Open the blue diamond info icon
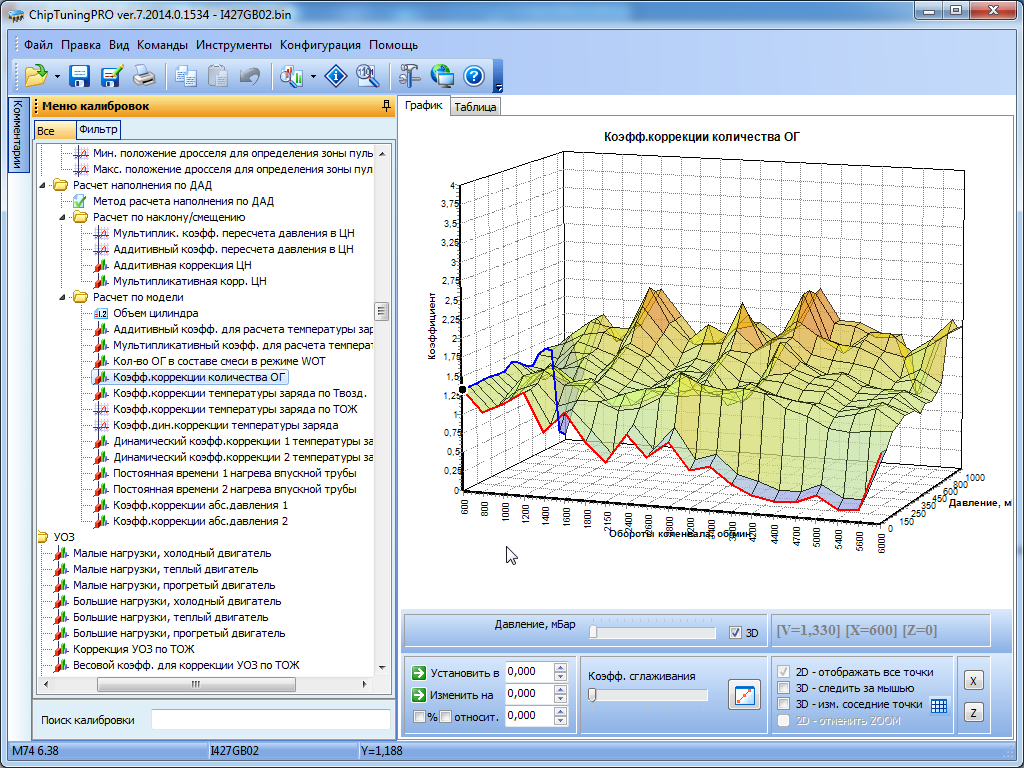1024x768 pixels. [x=338, y=76]
